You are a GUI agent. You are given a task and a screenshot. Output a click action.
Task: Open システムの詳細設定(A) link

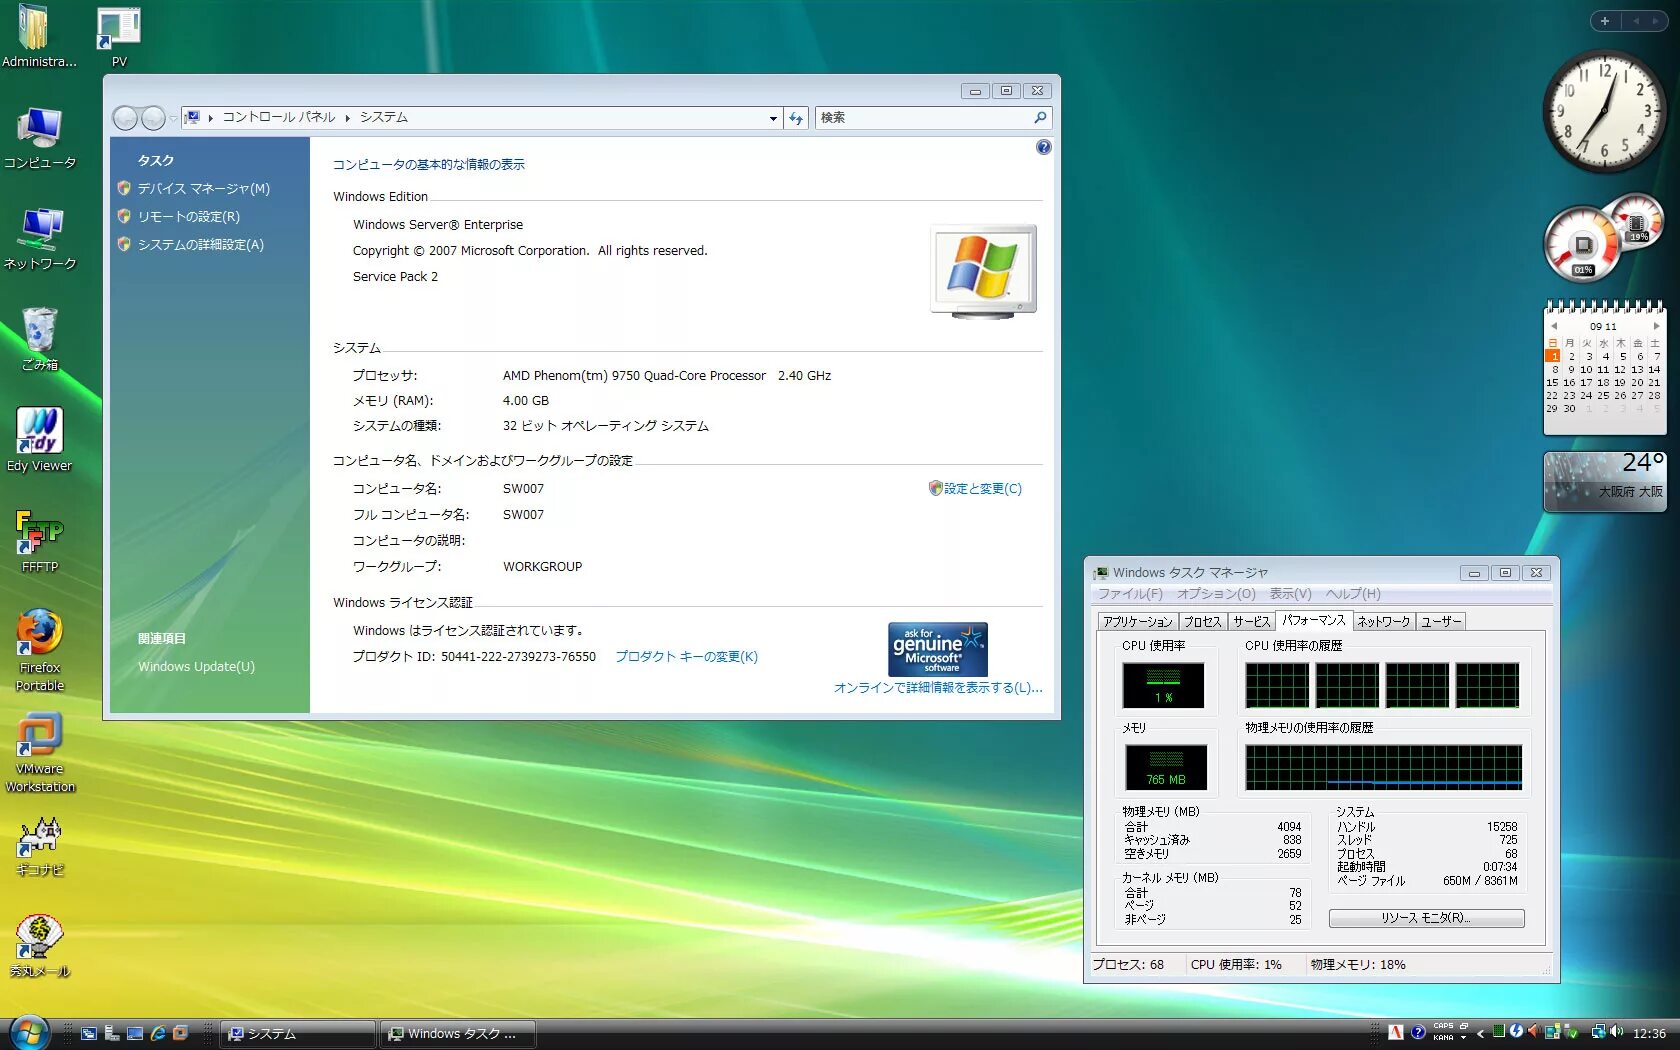[x=201, y=244]
